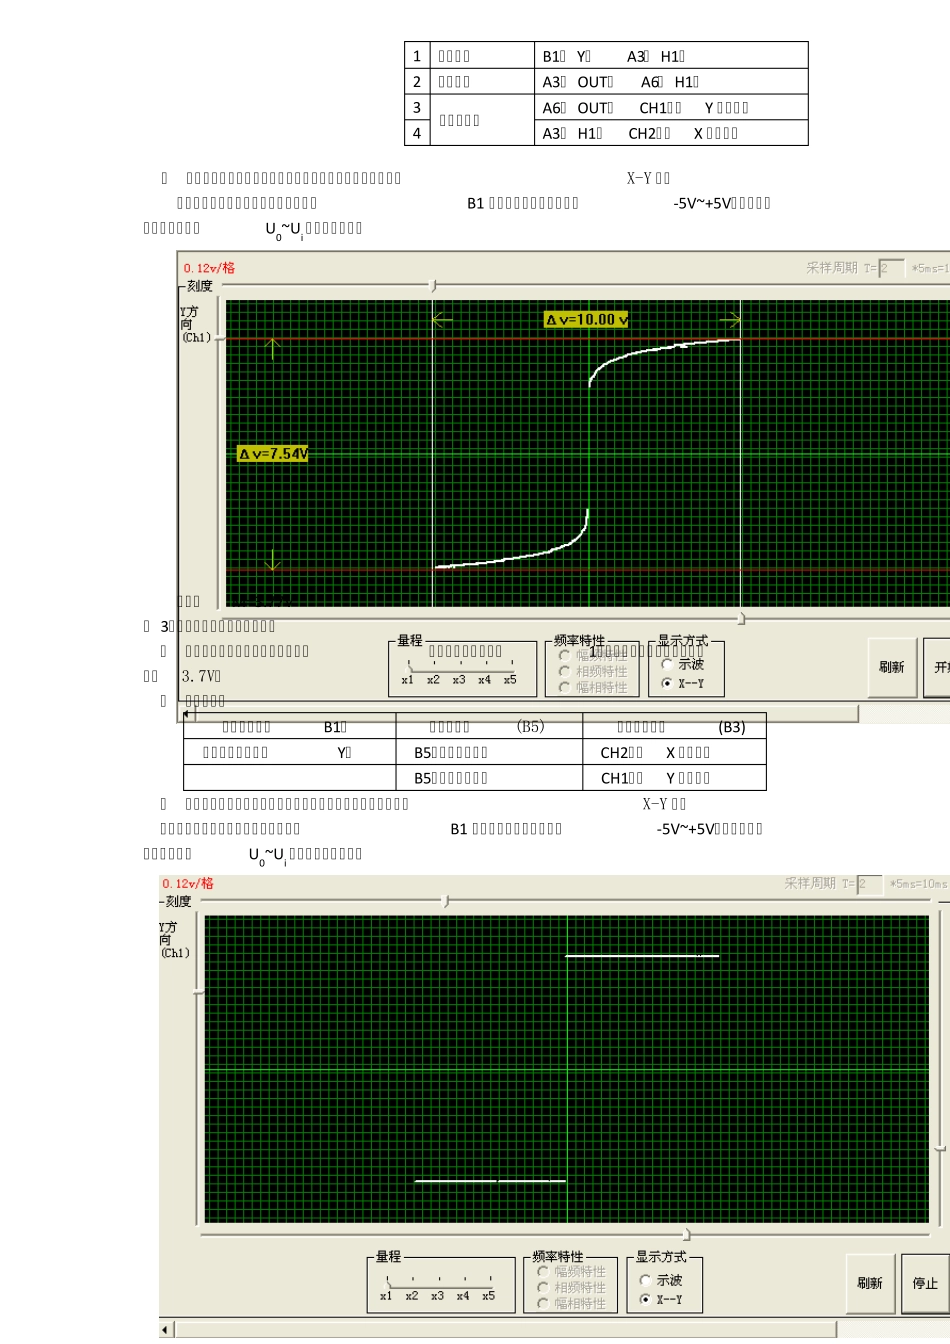Click 刷新 button beside the 停止 button
The image size is (950, 1344).
click(x=869, y=1283)
